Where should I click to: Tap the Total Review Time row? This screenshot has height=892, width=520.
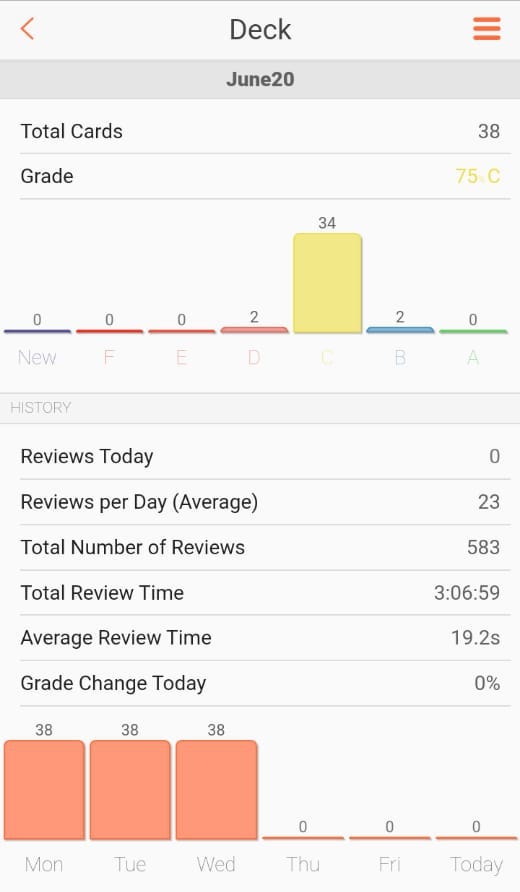260,593
